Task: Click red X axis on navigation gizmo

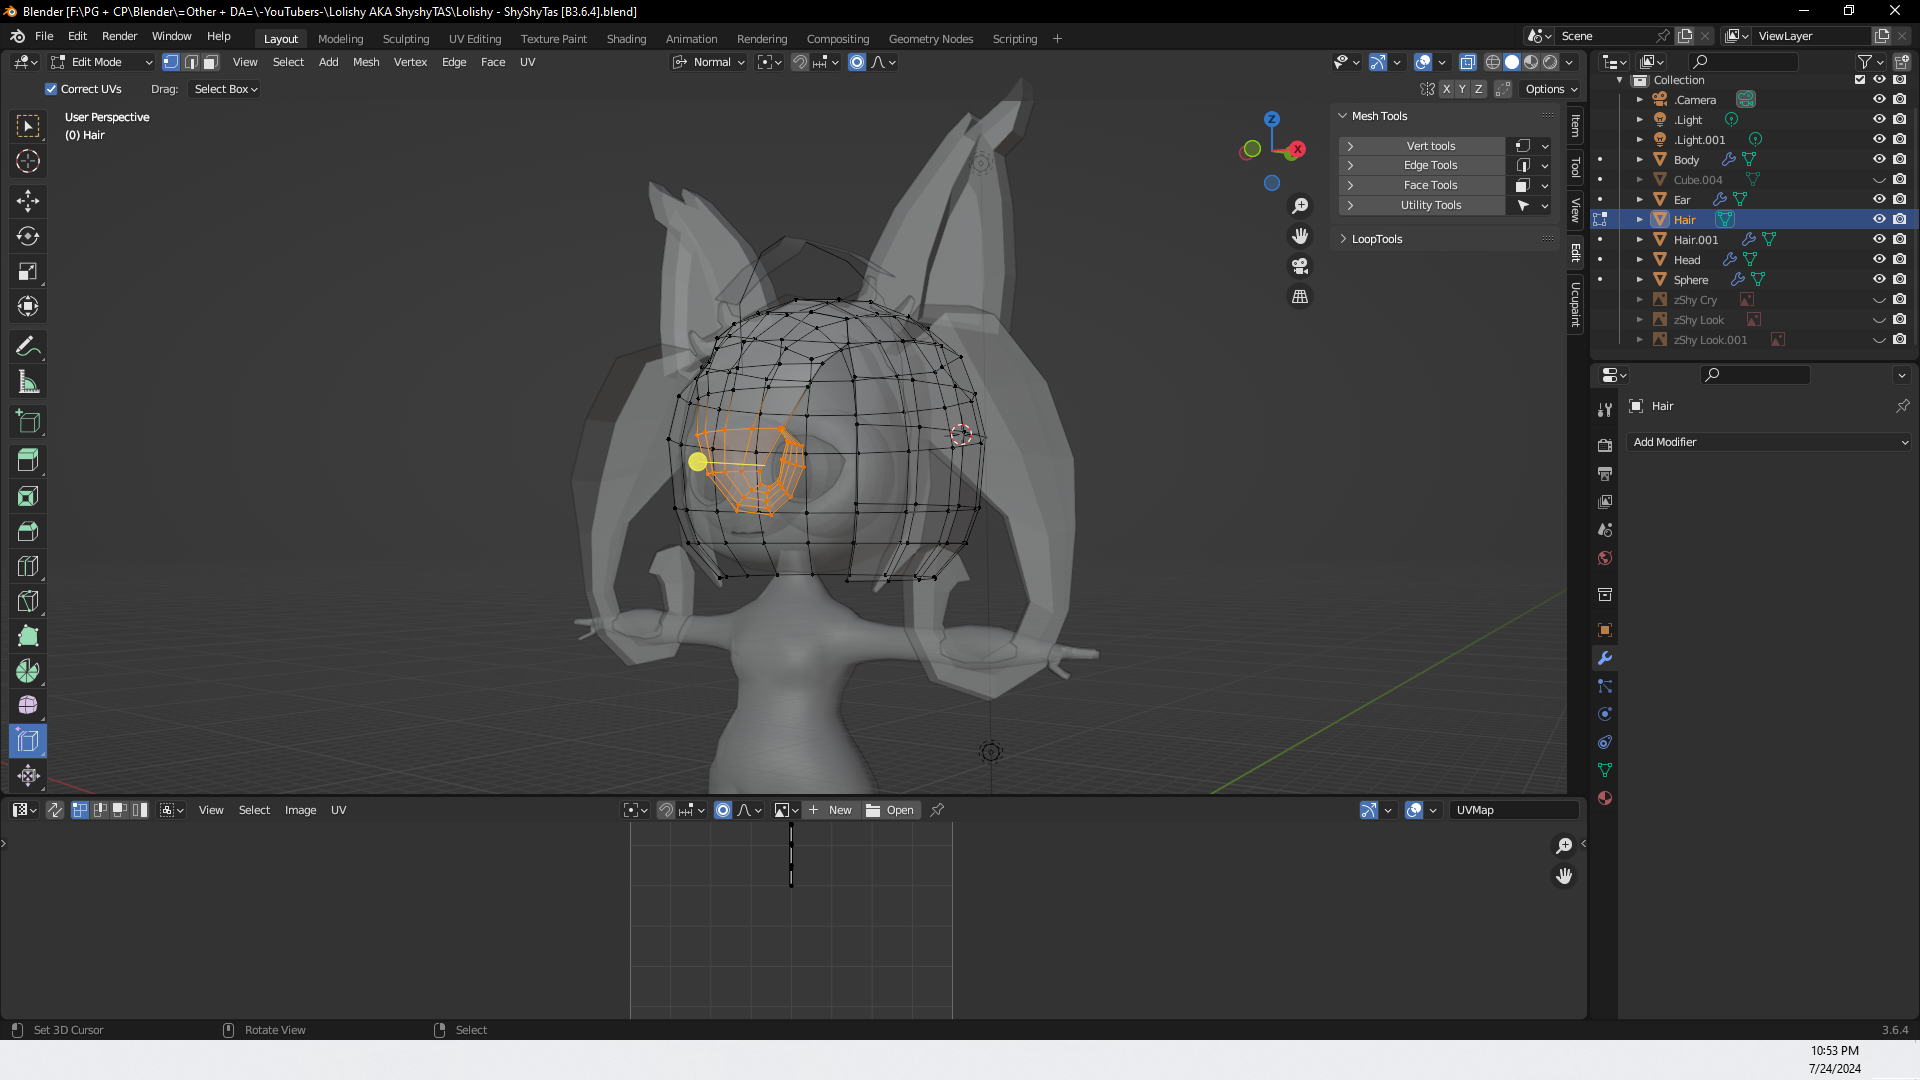Action: coord(1297,149)
